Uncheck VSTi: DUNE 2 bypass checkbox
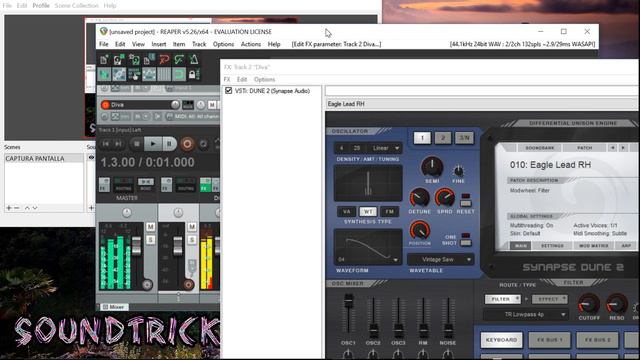Screen dimensions: 640x360 [x=229, y=91]
